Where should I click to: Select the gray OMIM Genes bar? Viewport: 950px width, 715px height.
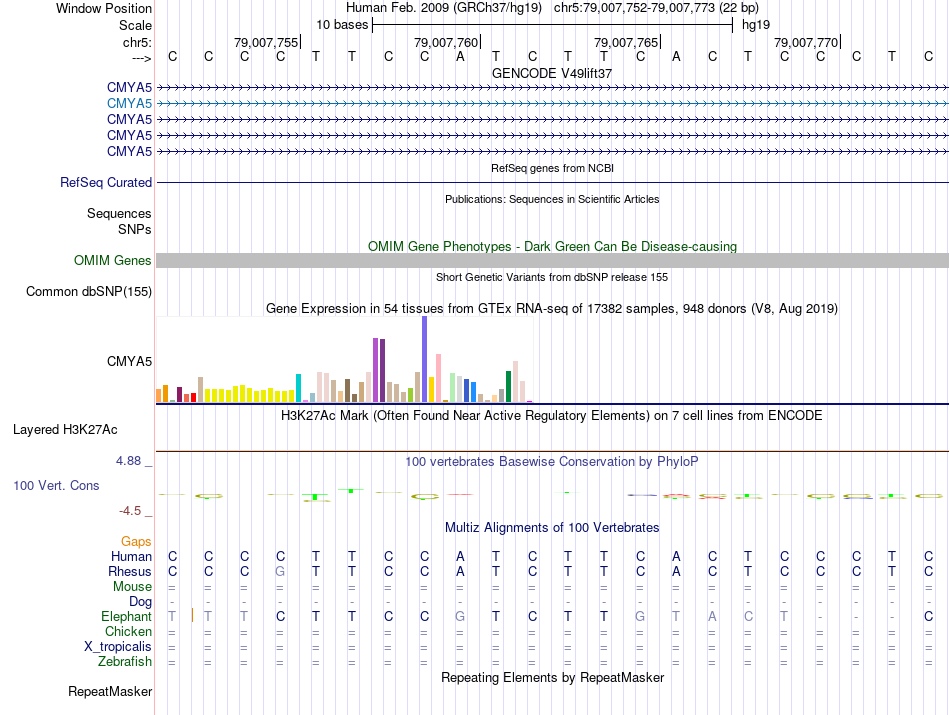pyautogui.click(x=552, y=261)
